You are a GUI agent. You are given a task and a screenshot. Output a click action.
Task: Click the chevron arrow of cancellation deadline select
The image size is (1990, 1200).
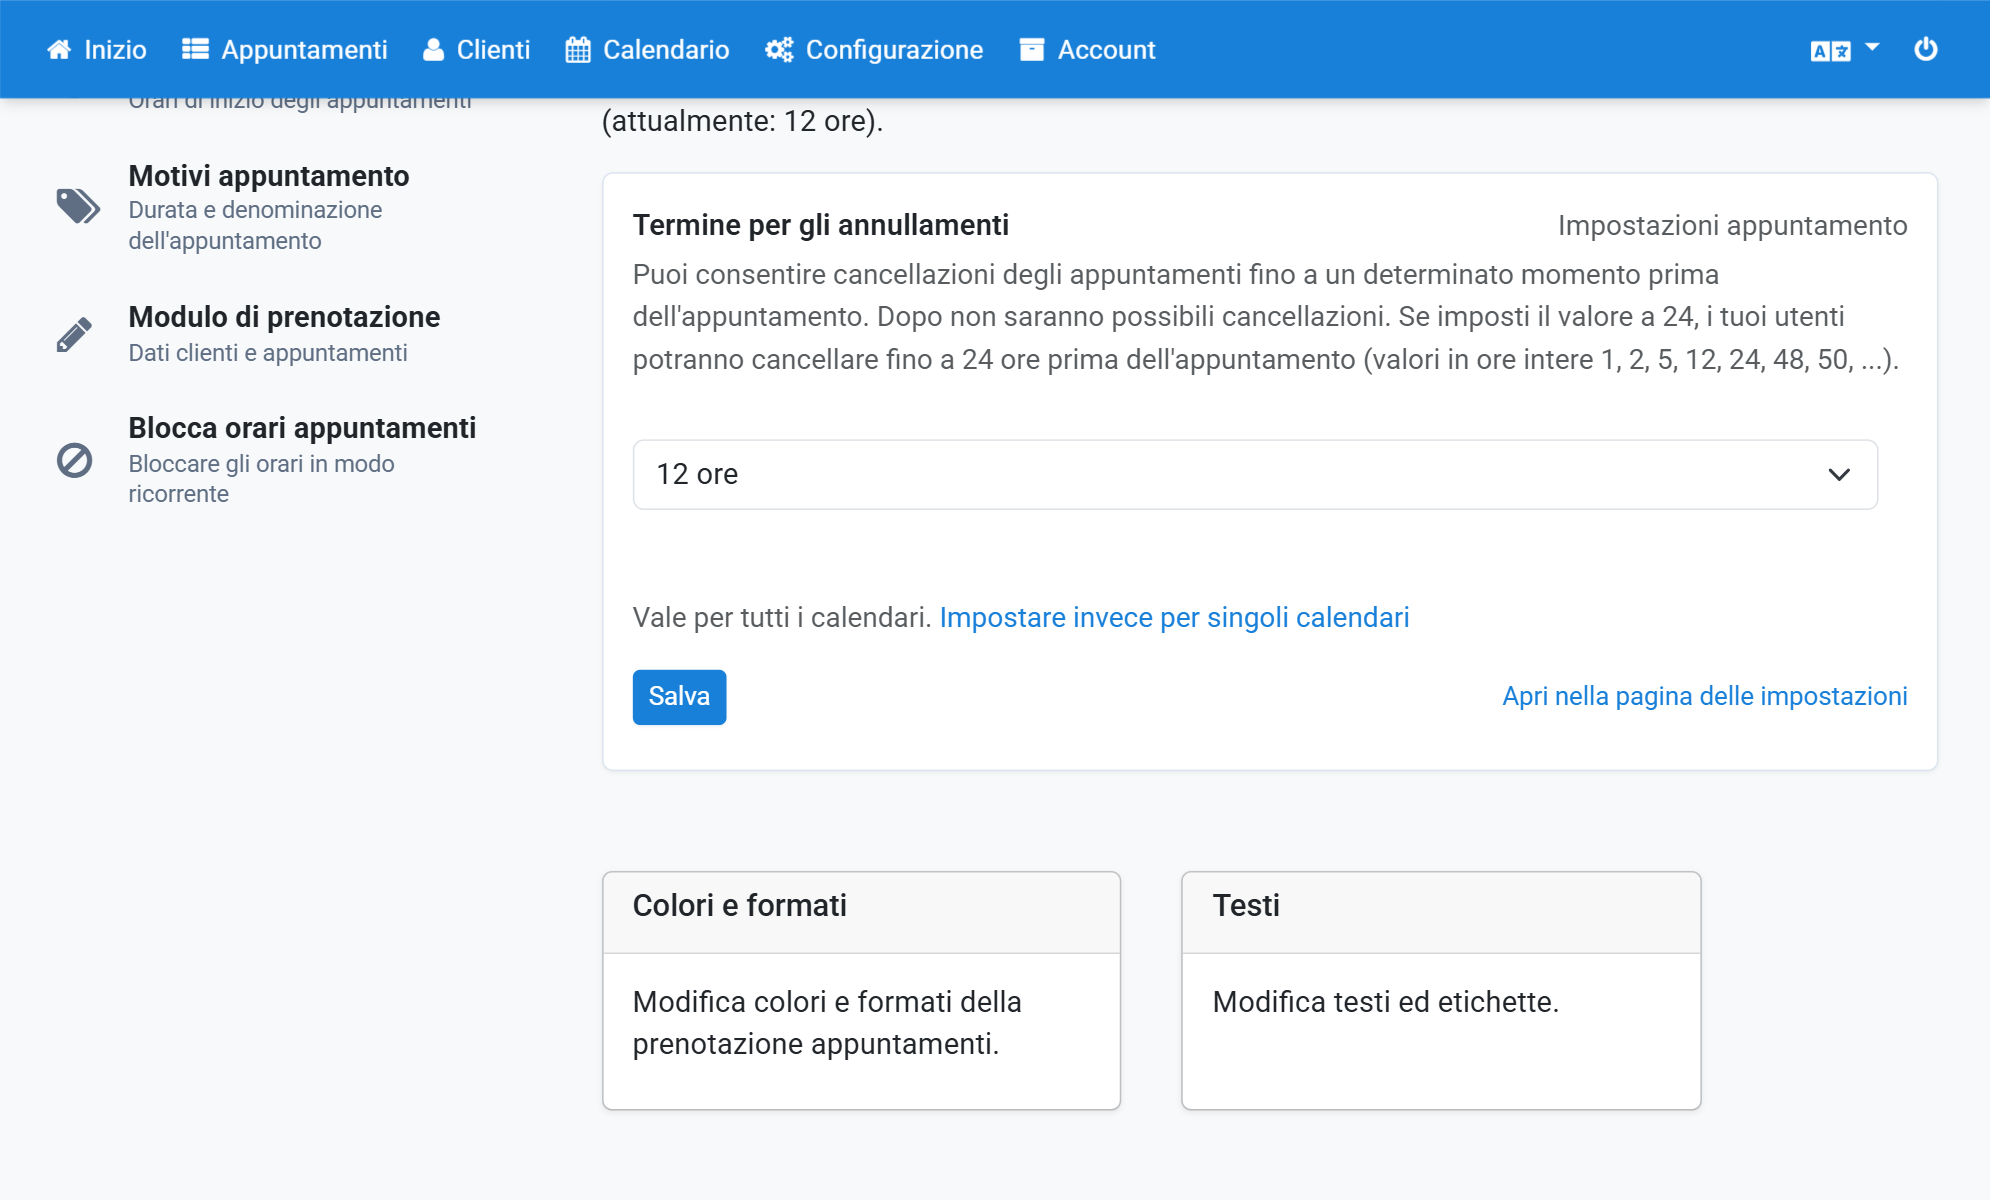(1839, 474)
